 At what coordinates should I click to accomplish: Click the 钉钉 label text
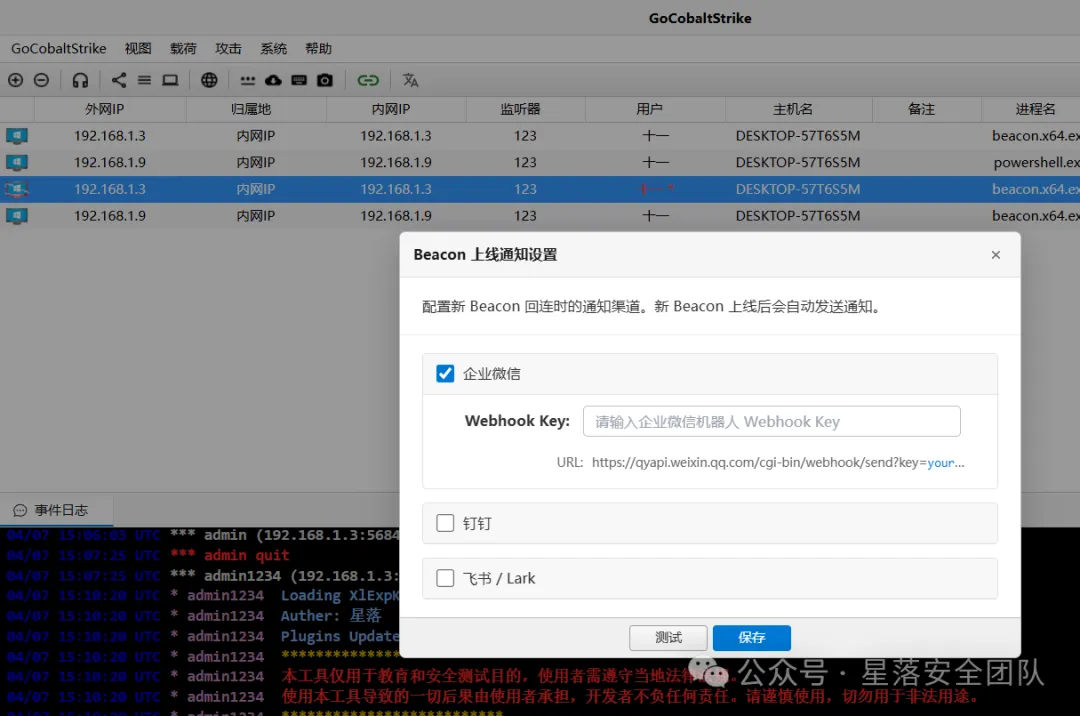point(477,523)
